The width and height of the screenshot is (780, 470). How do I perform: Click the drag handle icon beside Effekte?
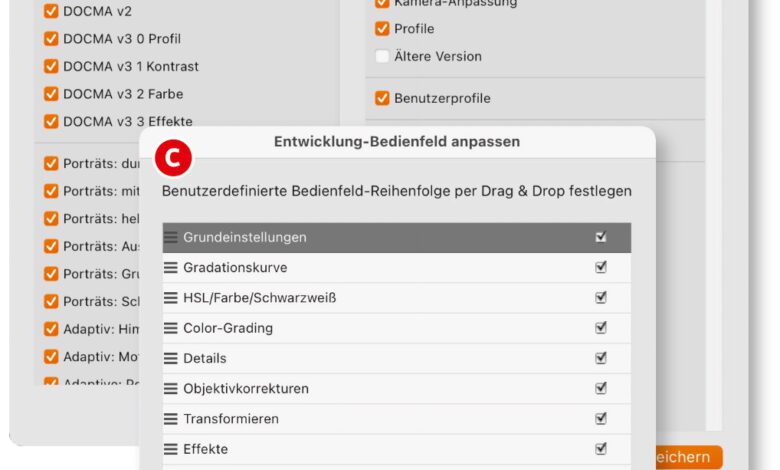(171, 449)
